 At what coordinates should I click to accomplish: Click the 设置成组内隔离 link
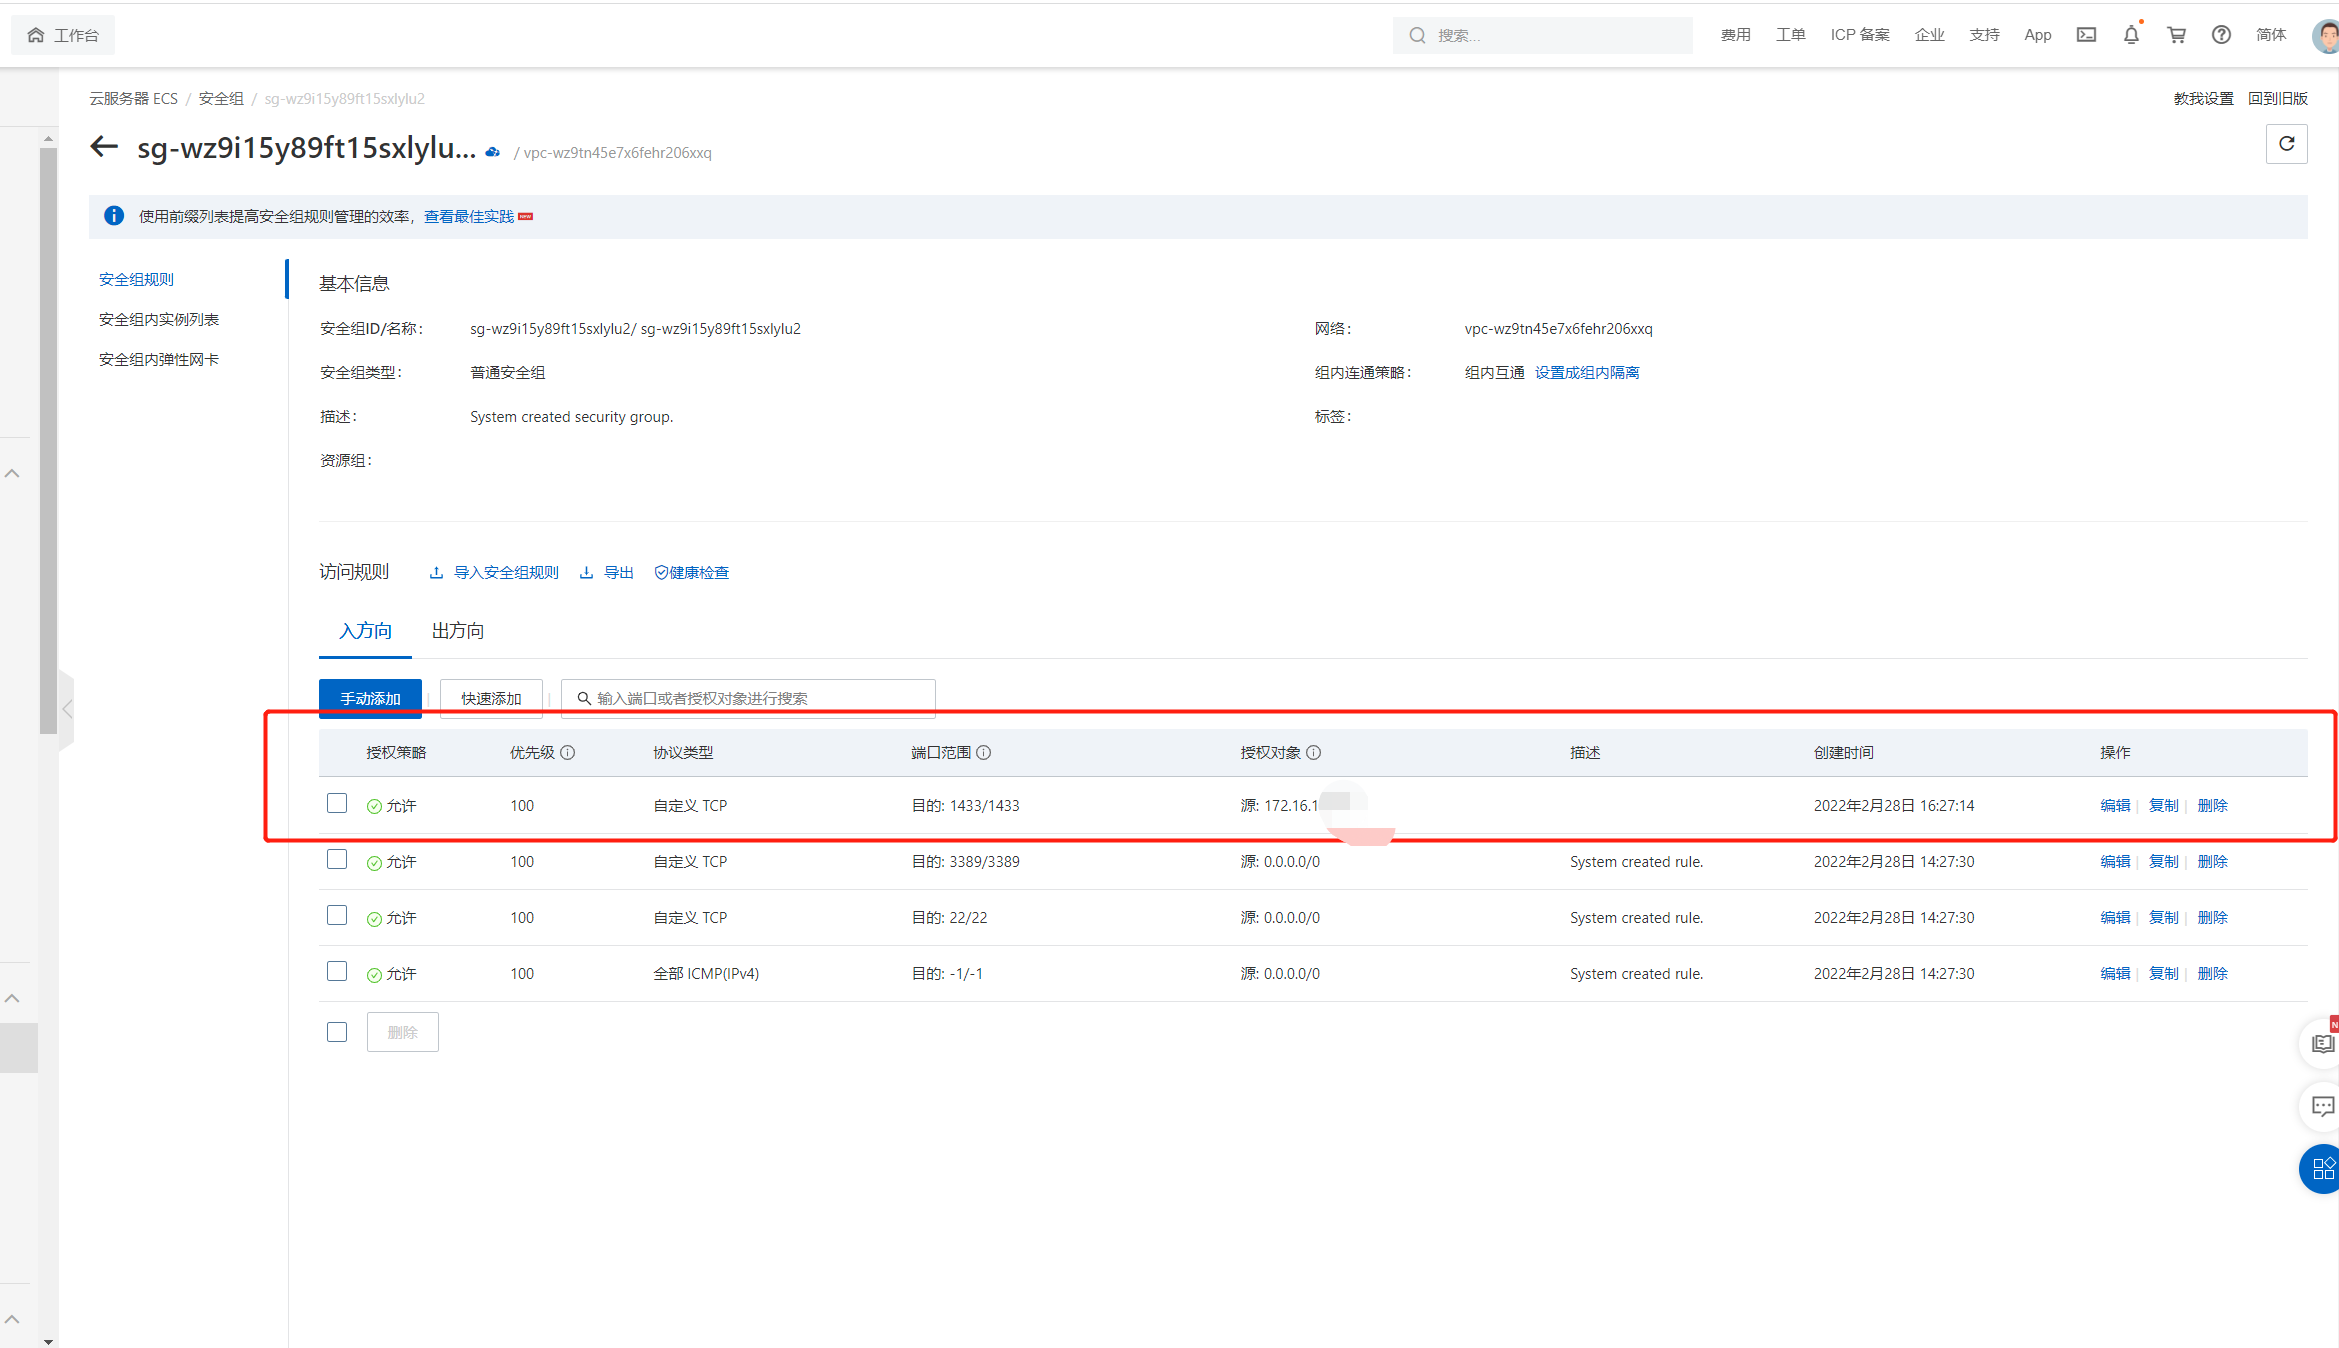(x=1587, y=372)
